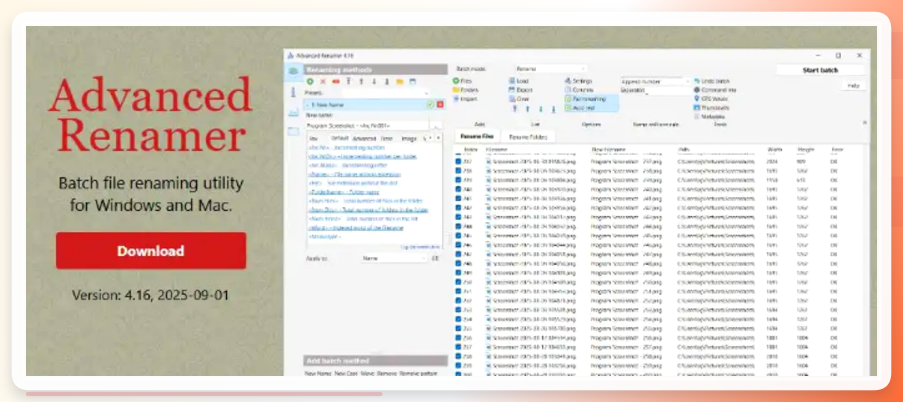Open the Batch mode dropdown
Viewport: 903px width, 402px height.
pos(550,69)
